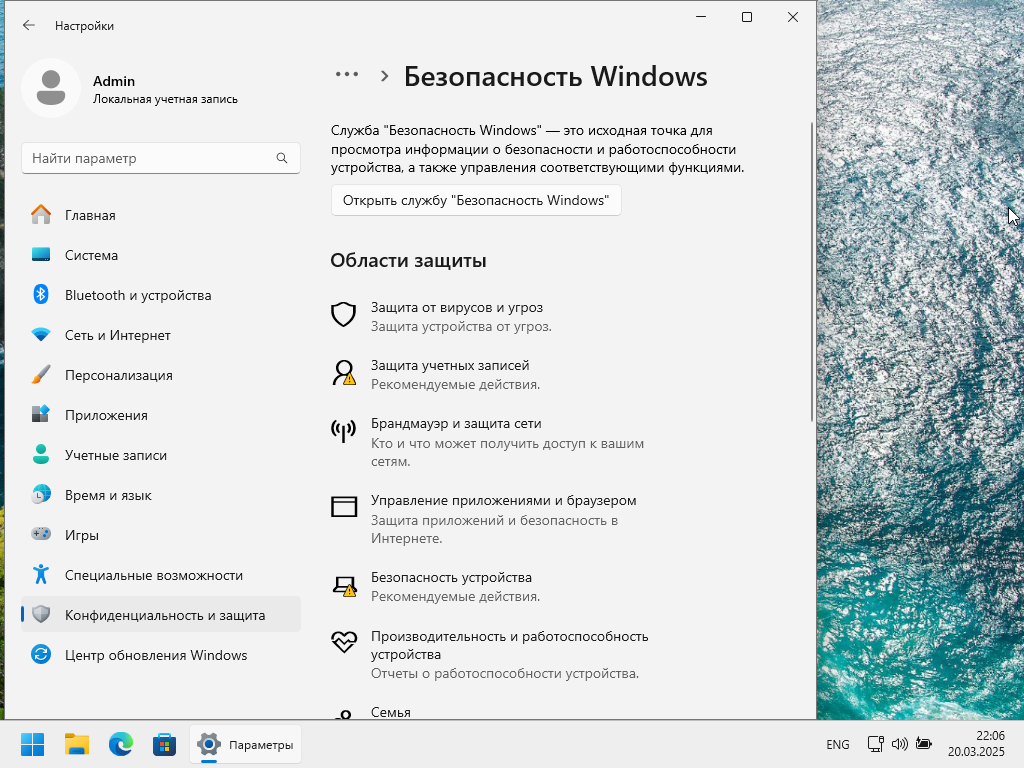This screenshot has width=1024, height=768.
Task: Close the Settings window
Action: [x=793, y=17]
